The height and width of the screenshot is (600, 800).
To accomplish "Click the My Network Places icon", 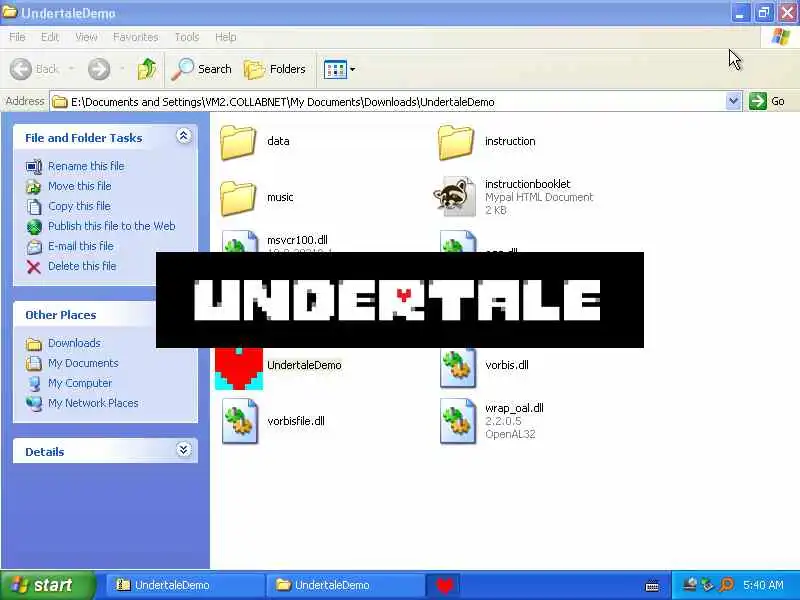I will click(x=34, y=404).
